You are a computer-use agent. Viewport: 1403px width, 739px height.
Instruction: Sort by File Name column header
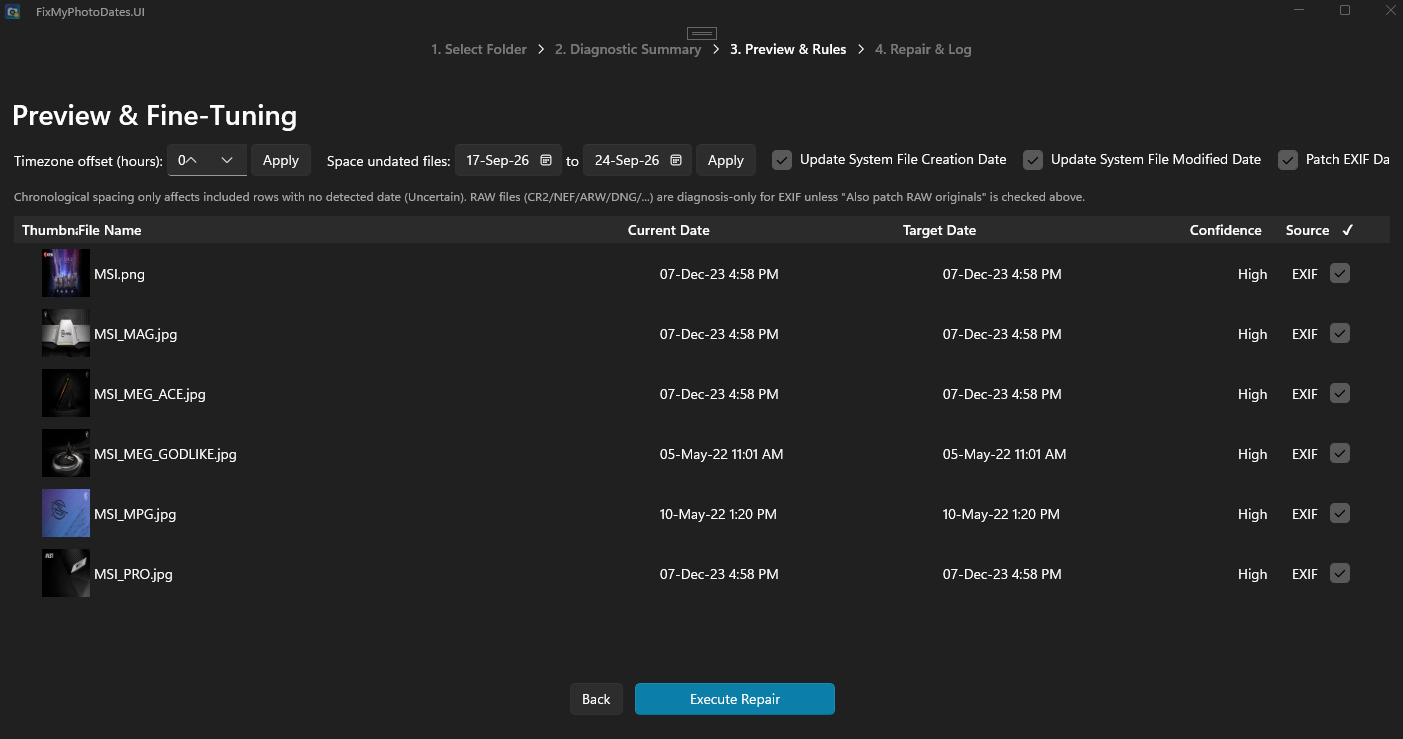pyautogui.click(x=110, y=230)
